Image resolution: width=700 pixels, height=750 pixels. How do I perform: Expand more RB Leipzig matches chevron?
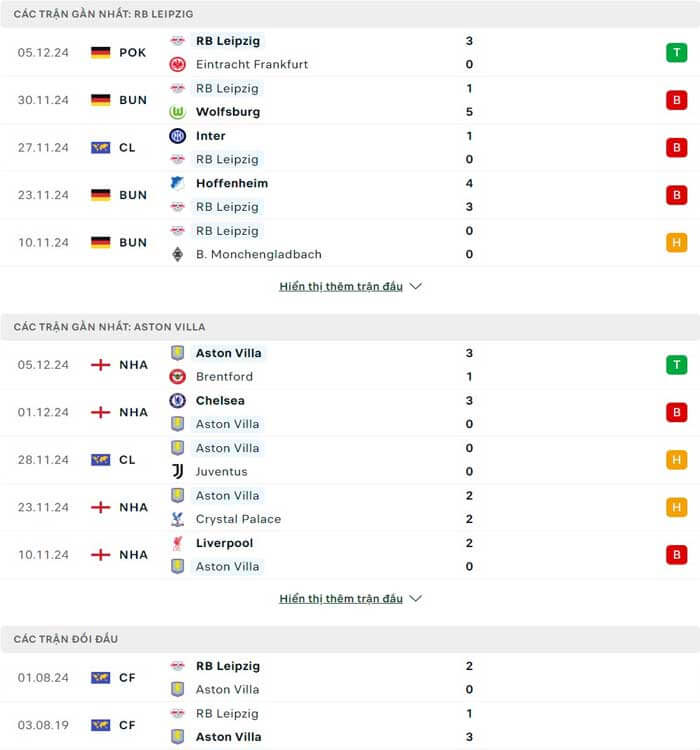[416, 286]
